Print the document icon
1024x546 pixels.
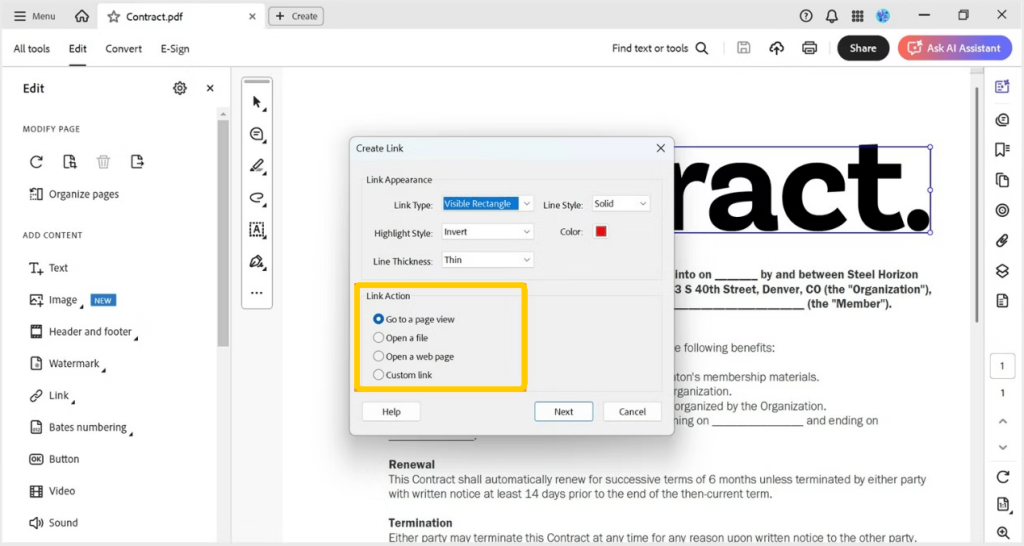coord(810,48)
